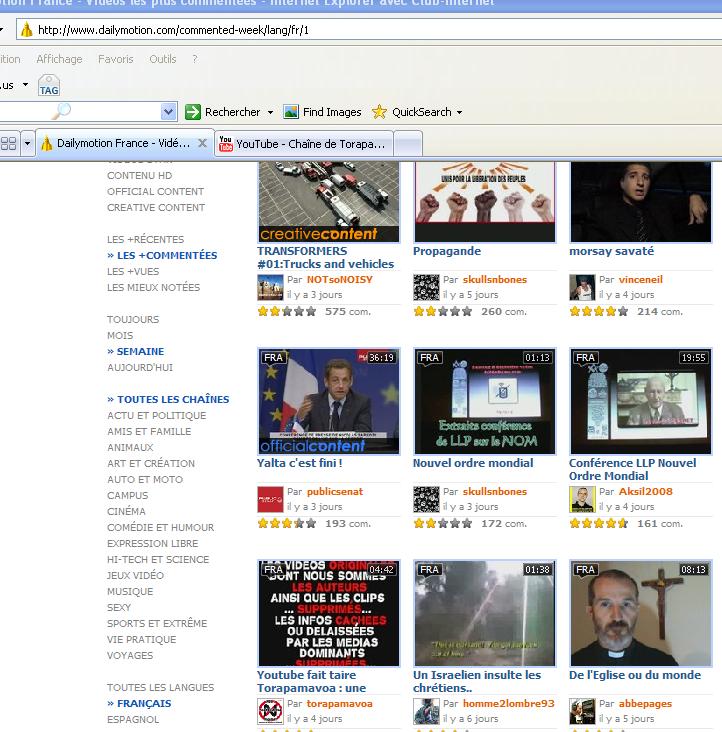
Task: Click the green Rechercher arrow icon
Action: pyautogui.click(x=193, y=112)
